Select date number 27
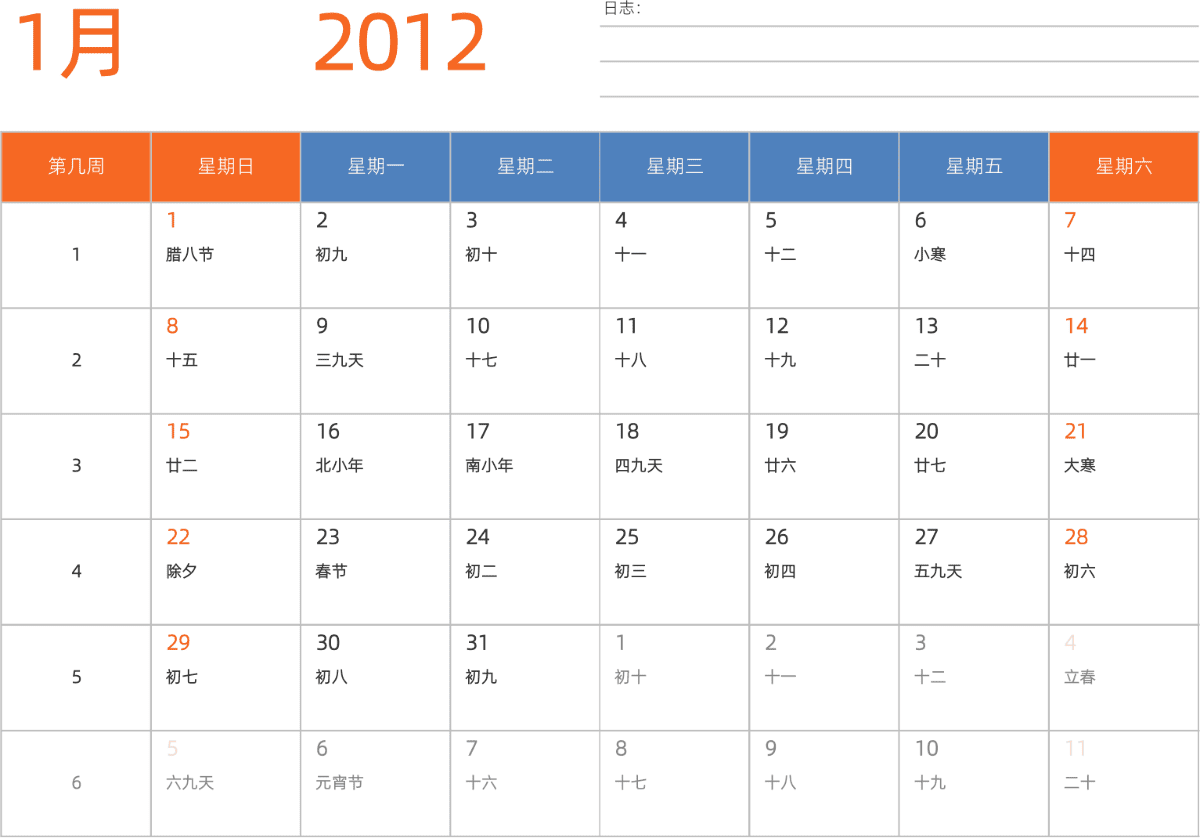The width and height of the screenshot is (1200, 838). click(x=927, y=538)
